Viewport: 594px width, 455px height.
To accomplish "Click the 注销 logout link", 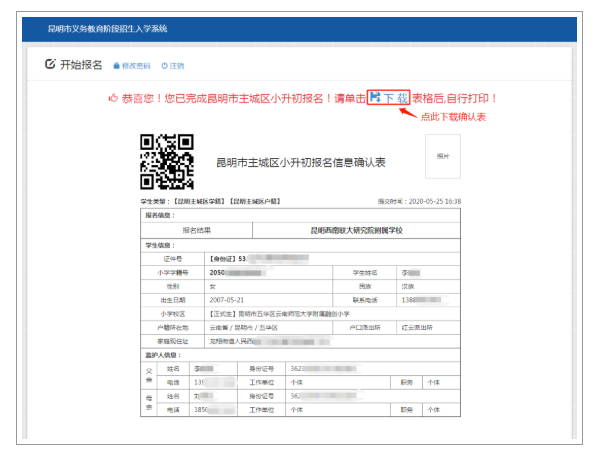I will pyautogui.click(x=177, y=66).
